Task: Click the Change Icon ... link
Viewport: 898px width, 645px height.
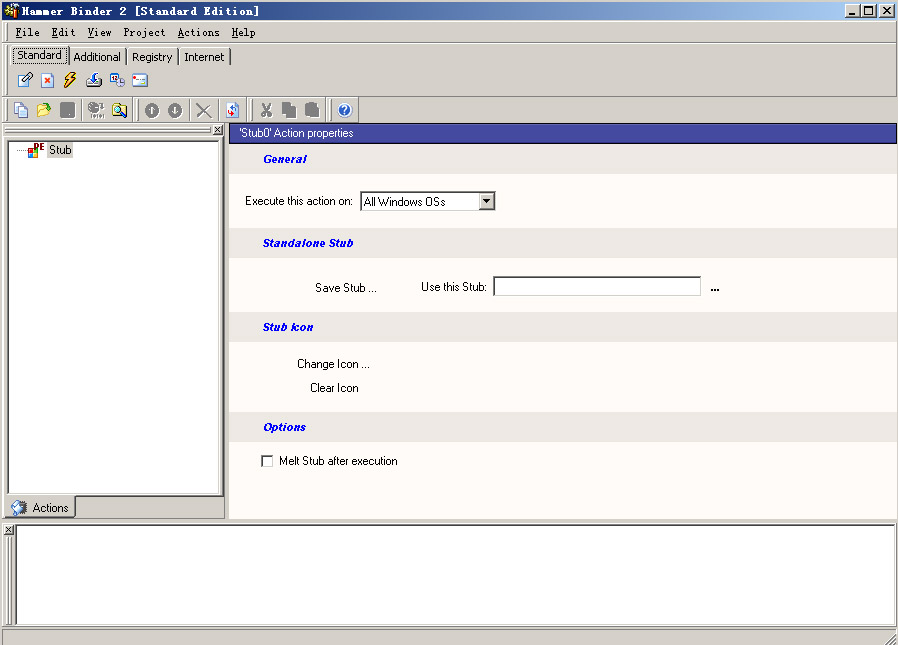Action: tap(333, 364)
